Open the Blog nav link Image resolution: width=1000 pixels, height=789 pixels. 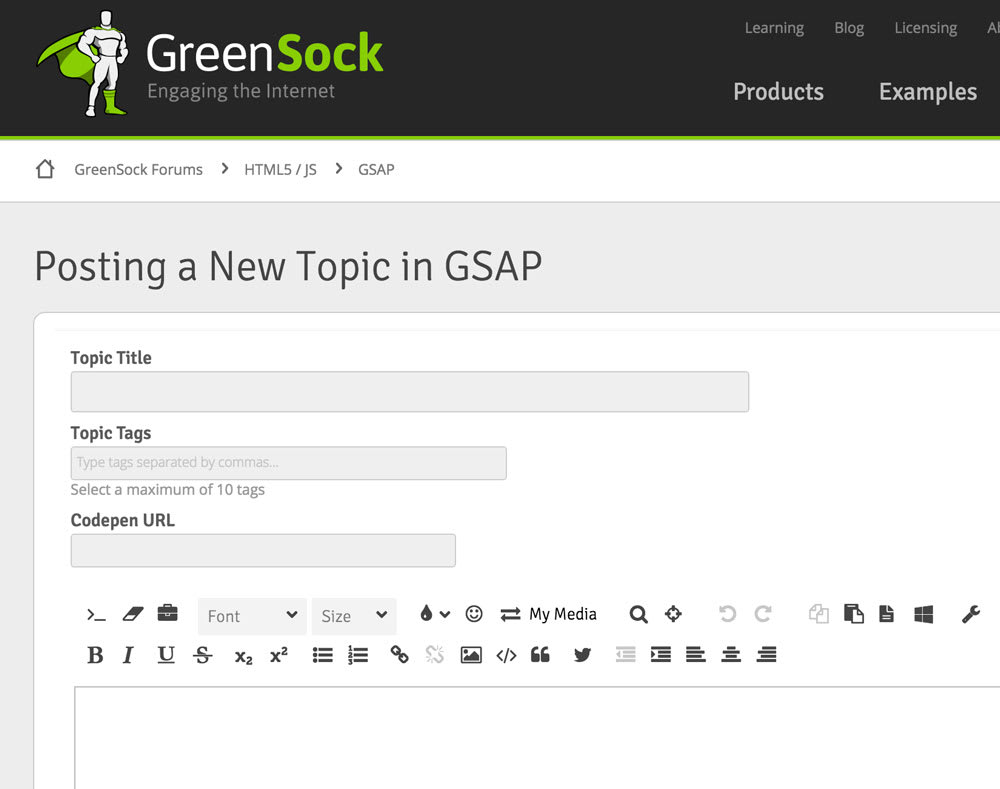[x=849, y=28]
